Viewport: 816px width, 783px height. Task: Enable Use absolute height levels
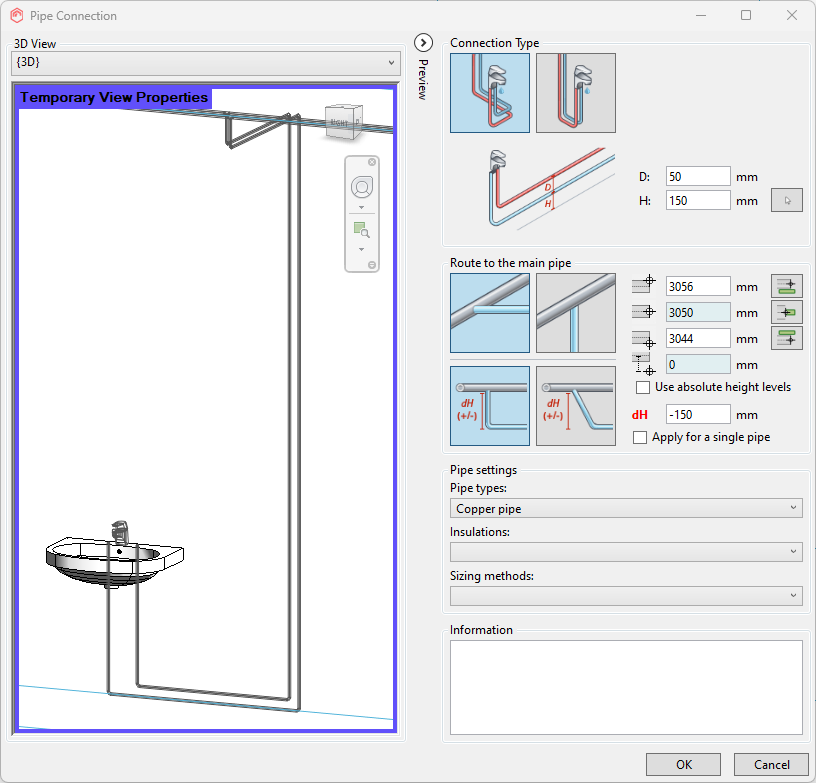click(643, 387)
